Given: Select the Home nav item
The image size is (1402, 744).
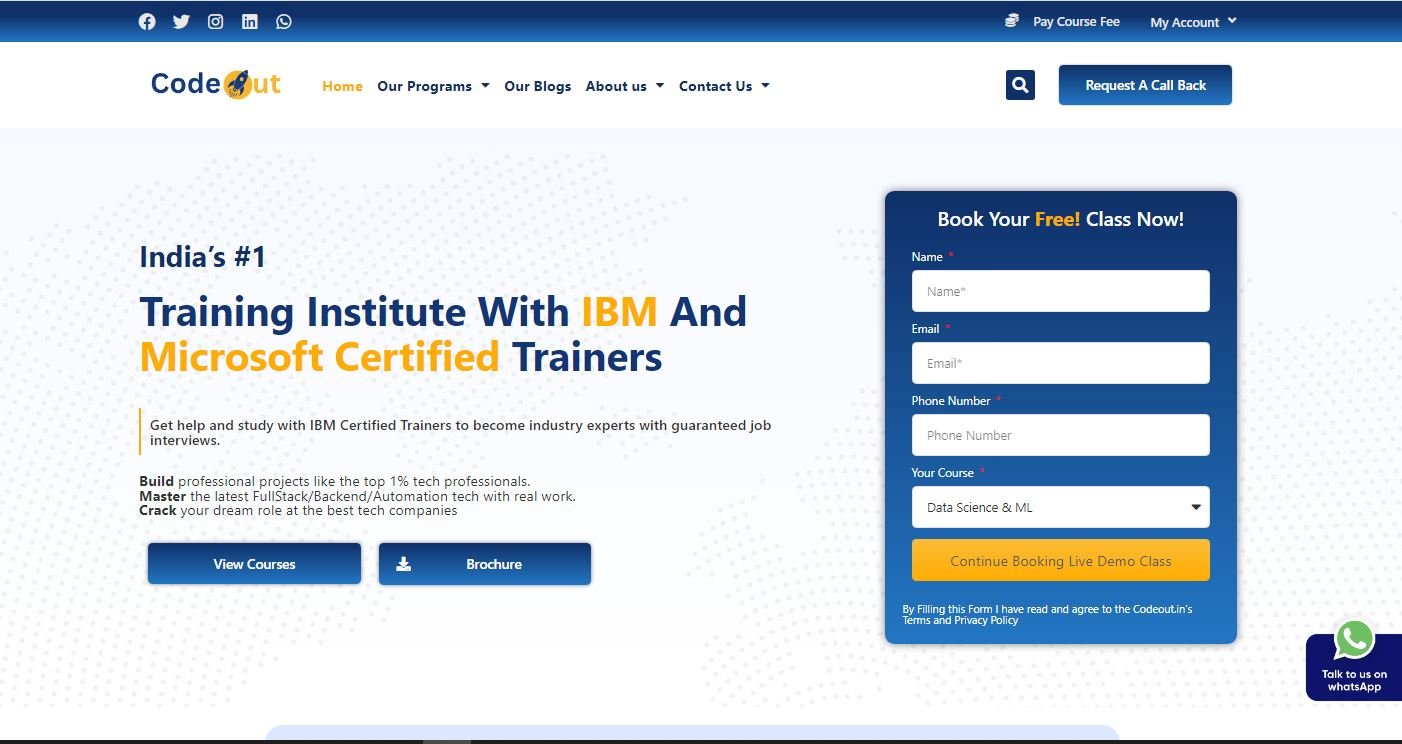Looking at the screenshot, I should (342, 86).
